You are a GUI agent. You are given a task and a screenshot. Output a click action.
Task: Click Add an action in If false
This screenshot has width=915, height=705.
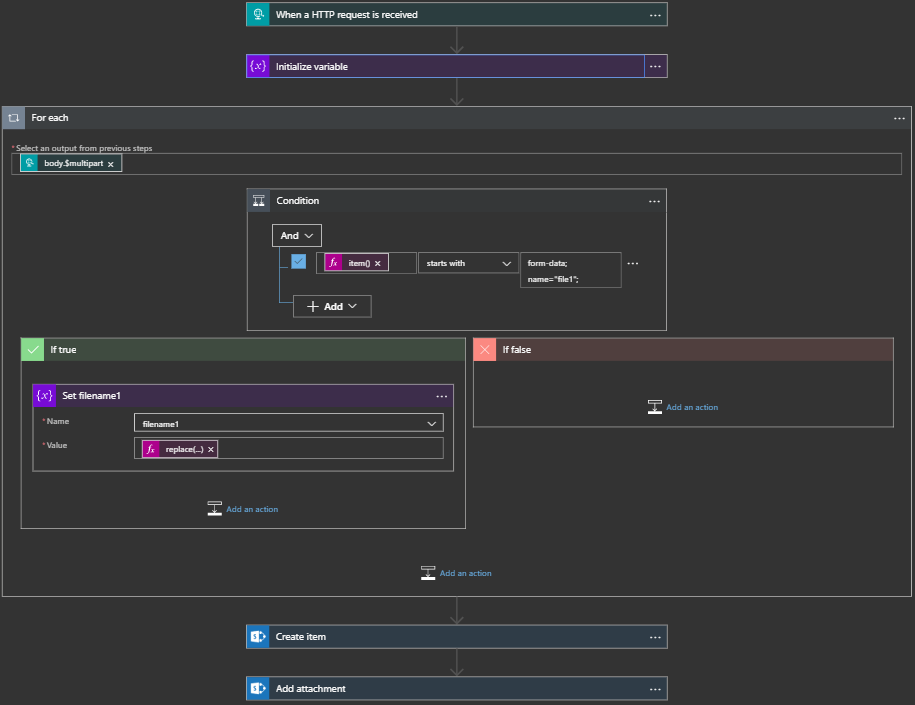click(x=691, y=407)
